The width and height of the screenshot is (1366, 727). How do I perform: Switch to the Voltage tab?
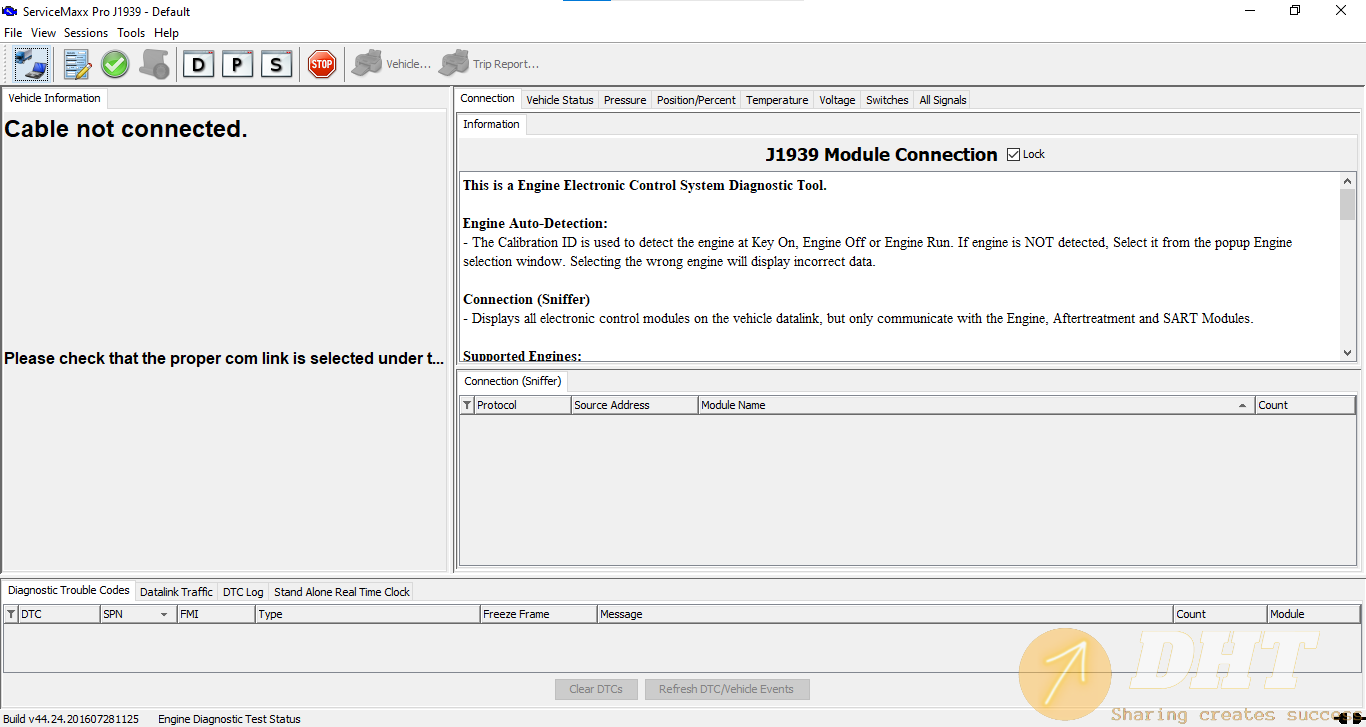pos(837,100)
